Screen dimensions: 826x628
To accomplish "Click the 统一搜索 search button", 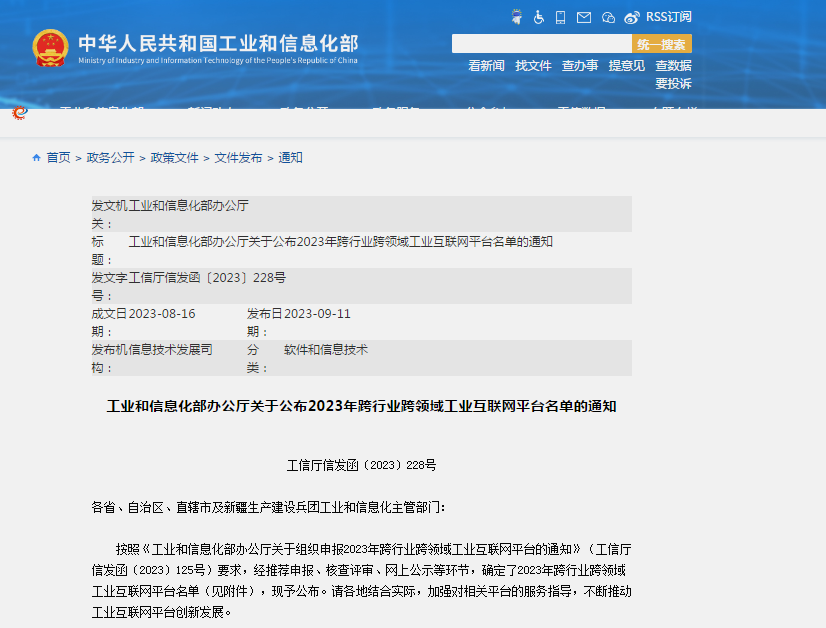I will click(661, 44).
